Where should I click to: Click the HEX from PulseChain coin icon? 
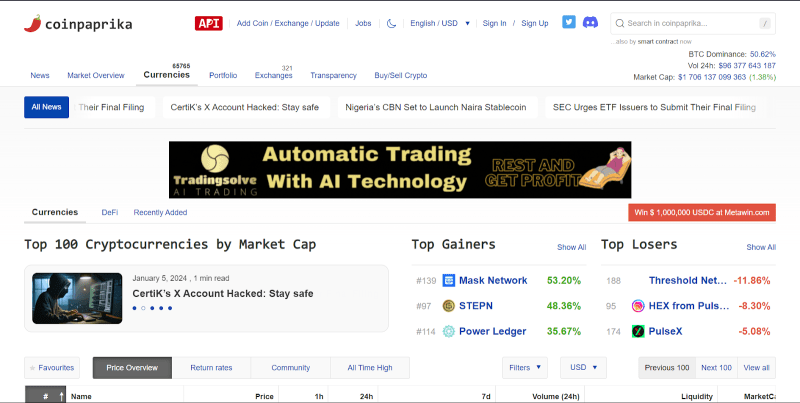click(x=638, y=306)
